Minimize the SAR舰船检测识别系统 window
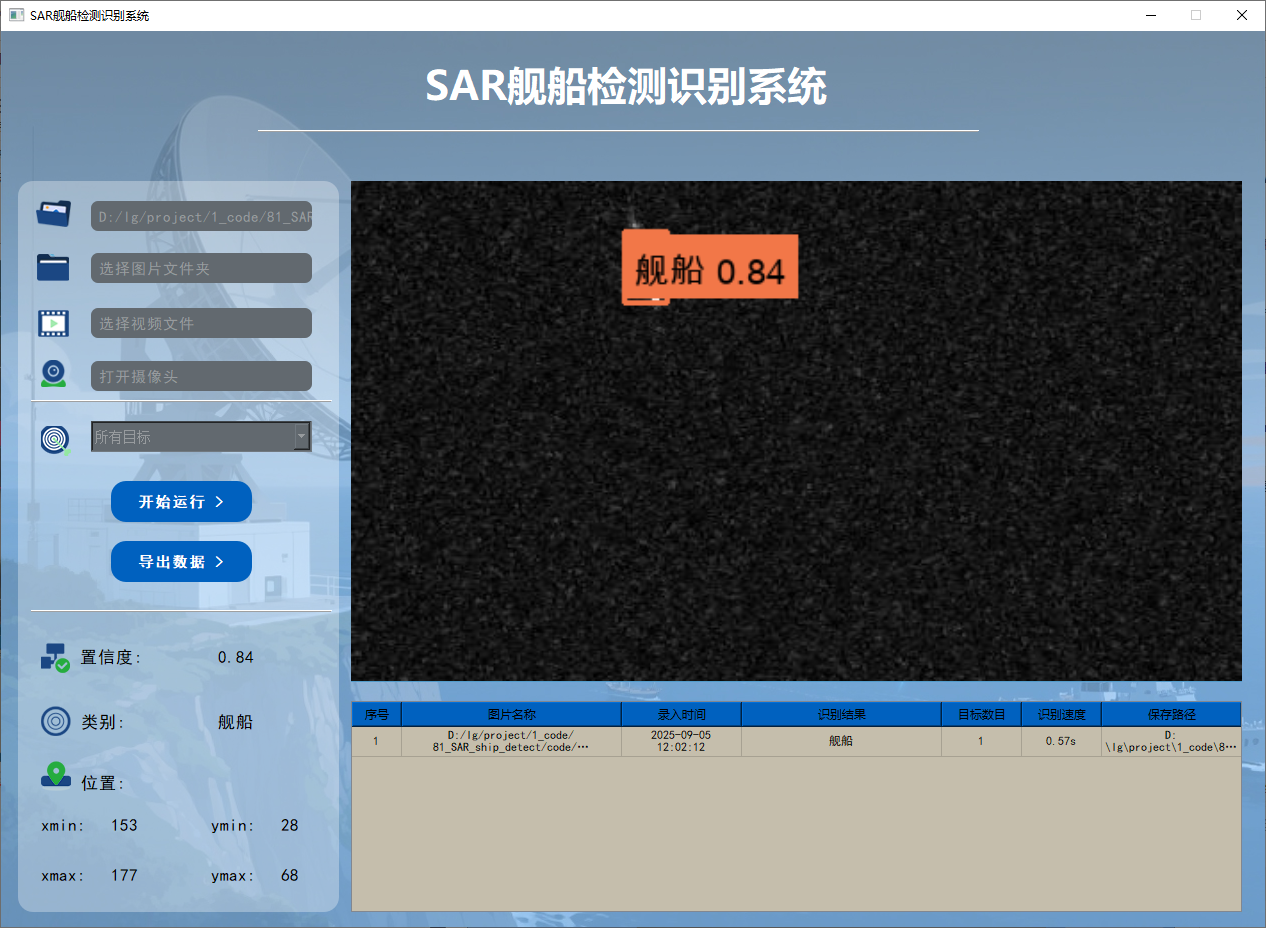Image resolution: width=1266 pixels, height=928 pixels. [x=1150, y=15]
